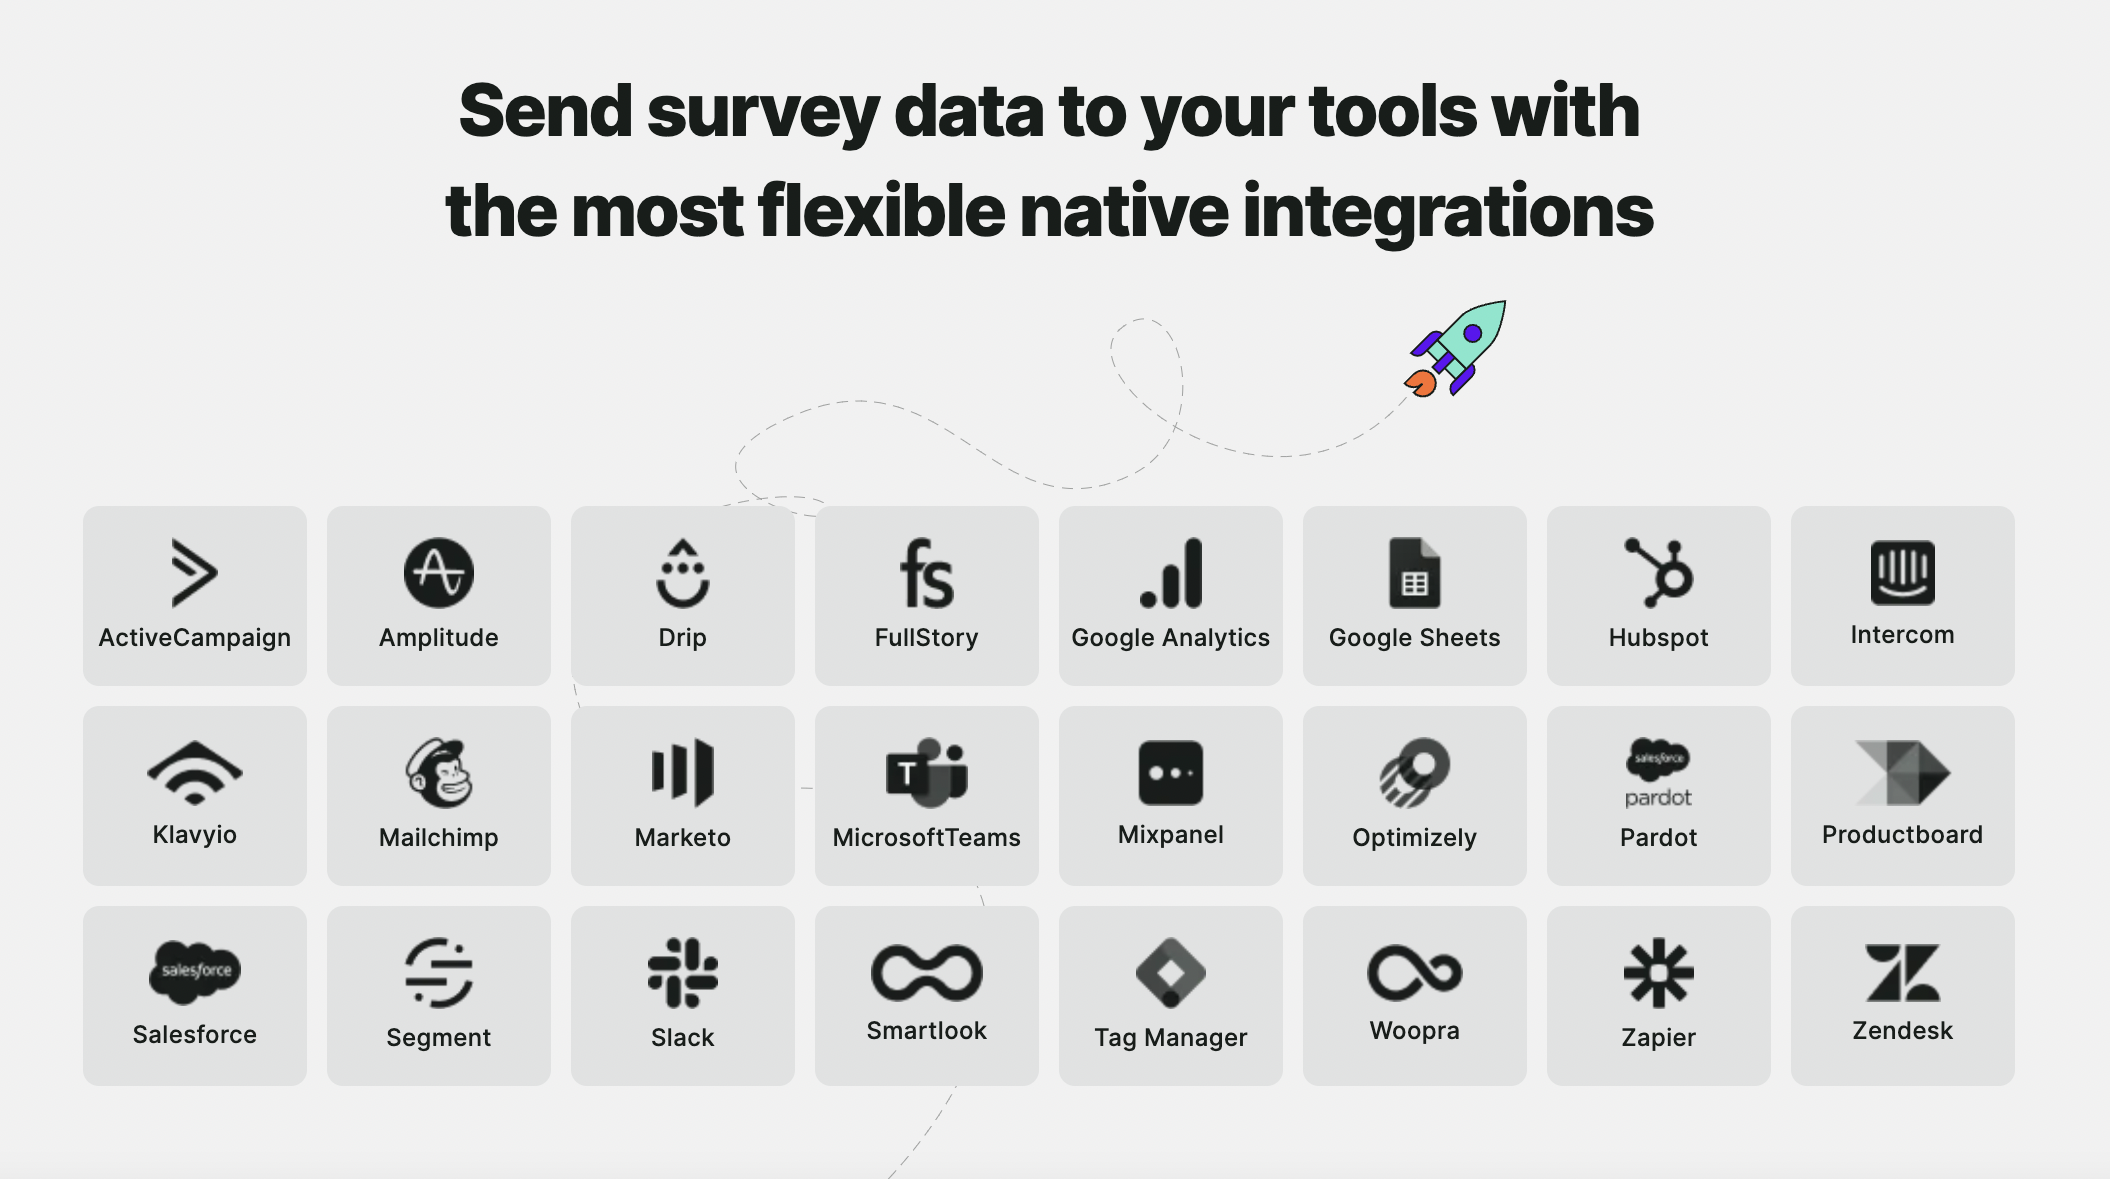This screenshot has width=2110, height=1179.
Task: Enable the Optimizely integration
Action: pos(1414,797)
